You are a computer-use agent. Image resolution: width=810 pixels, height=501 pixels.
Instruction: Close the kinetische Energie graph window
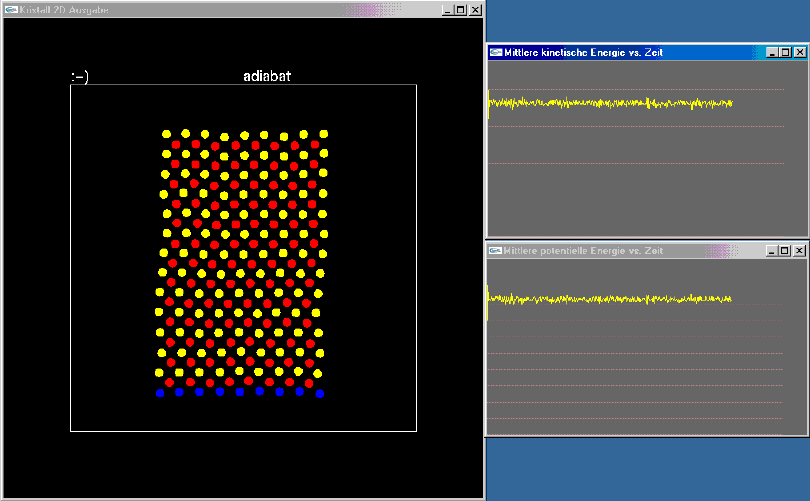(800, 53)
